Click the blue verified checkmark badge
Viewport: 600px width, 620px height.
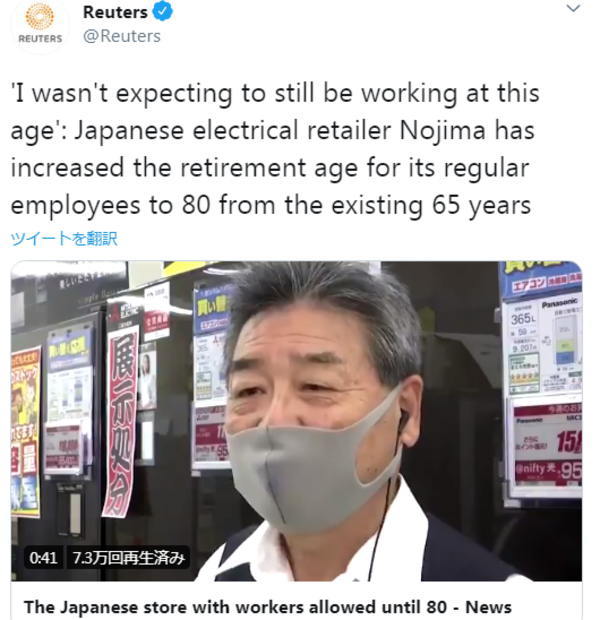(x=163, y=11)
